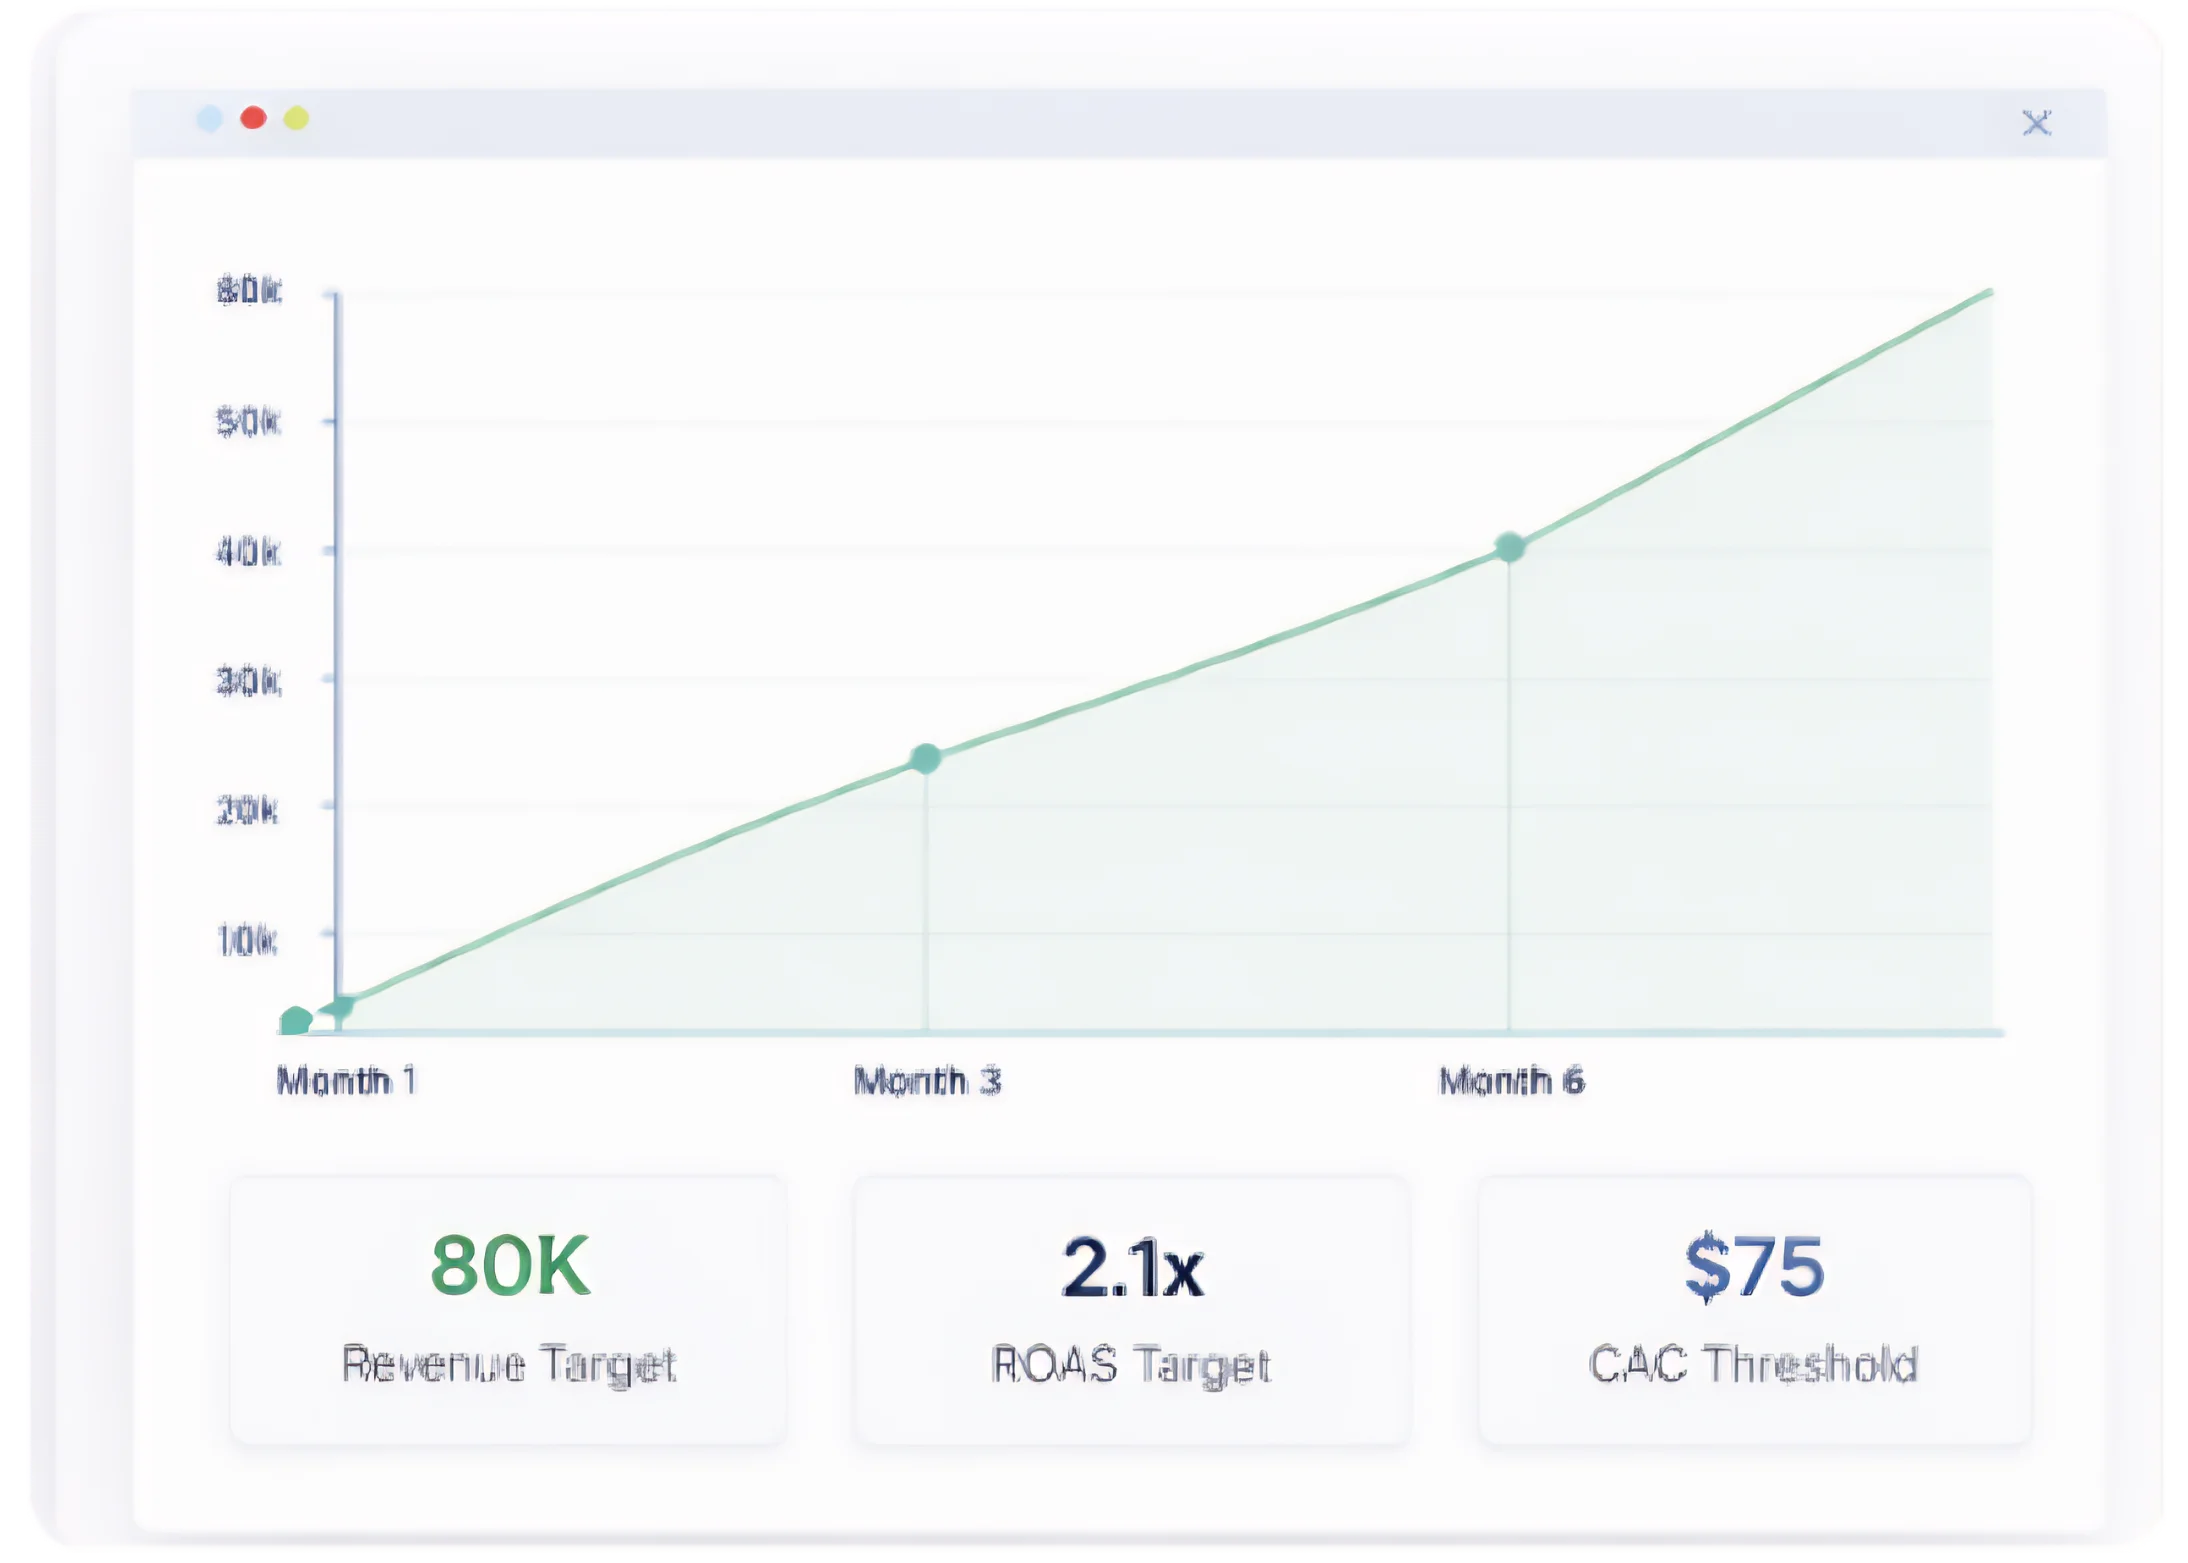Click the yellow window dot
Viewport: 2188px width, 1563px height.
(x=296, y=119)
